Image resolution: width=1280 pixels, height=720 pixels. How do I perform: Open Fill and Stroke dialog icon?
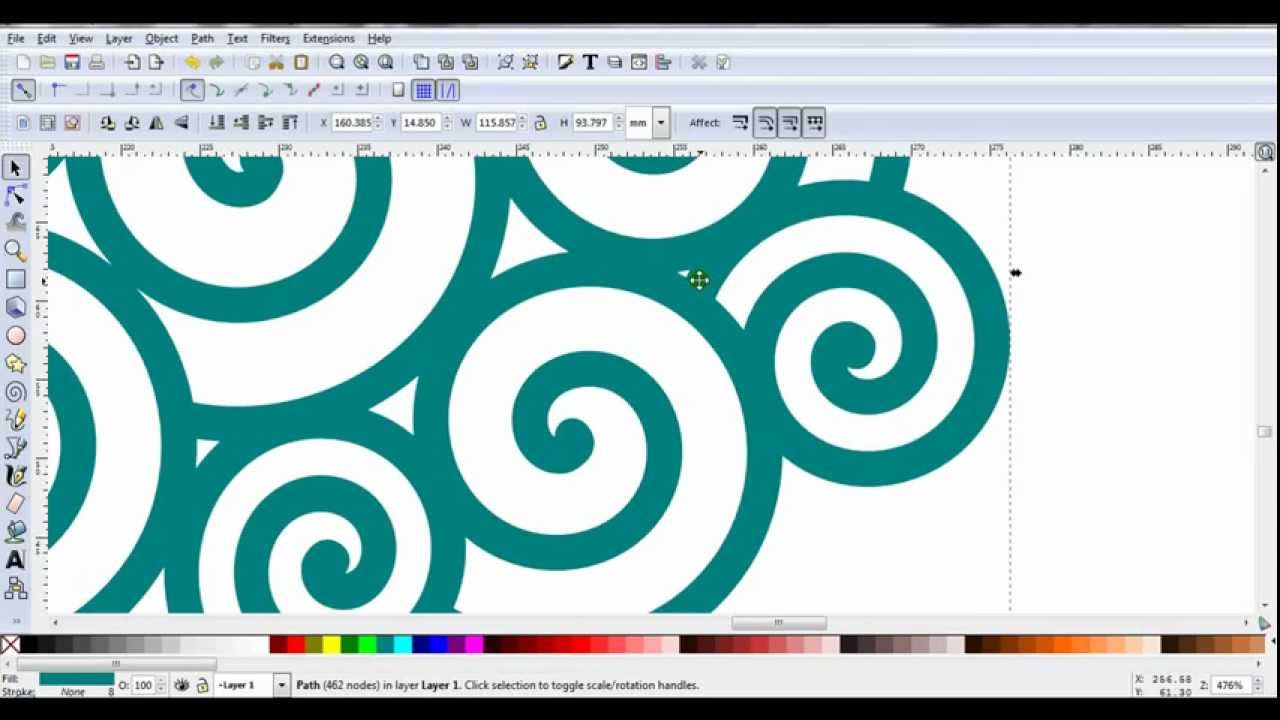pos(565,62)
